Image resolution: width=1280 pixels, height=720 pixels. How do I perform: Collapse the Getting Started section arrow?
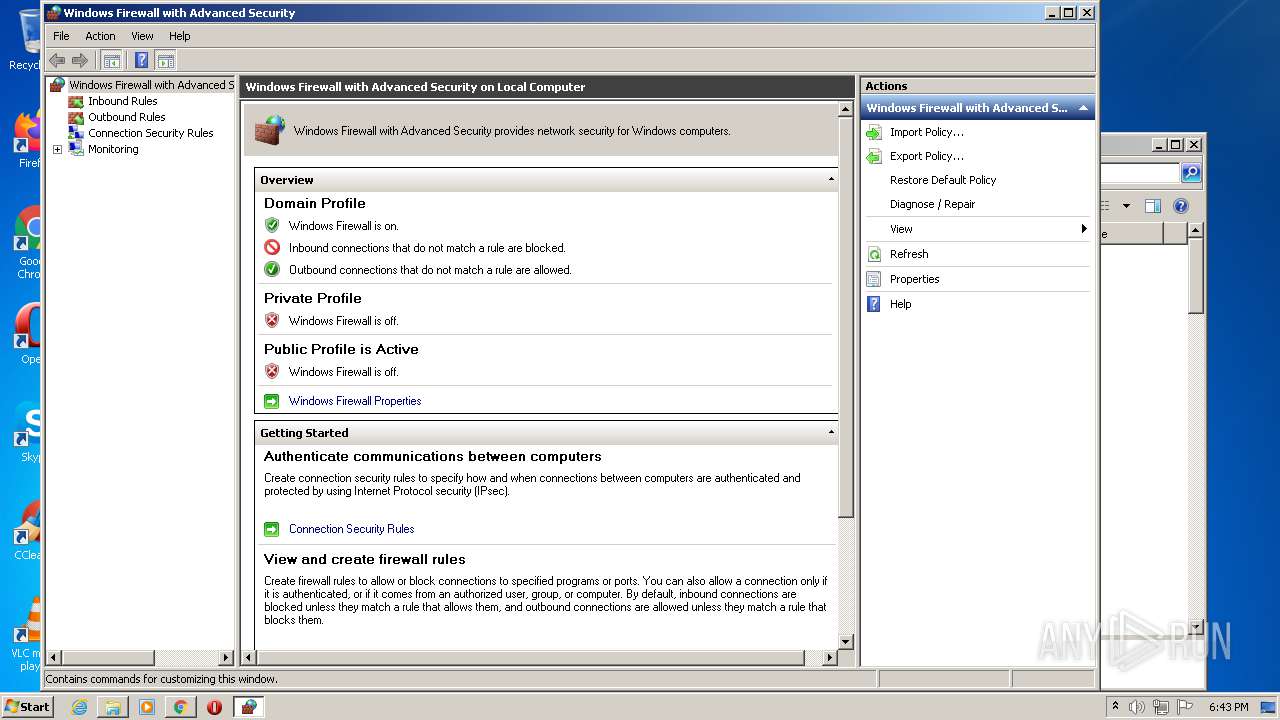(x=831, y=433)
